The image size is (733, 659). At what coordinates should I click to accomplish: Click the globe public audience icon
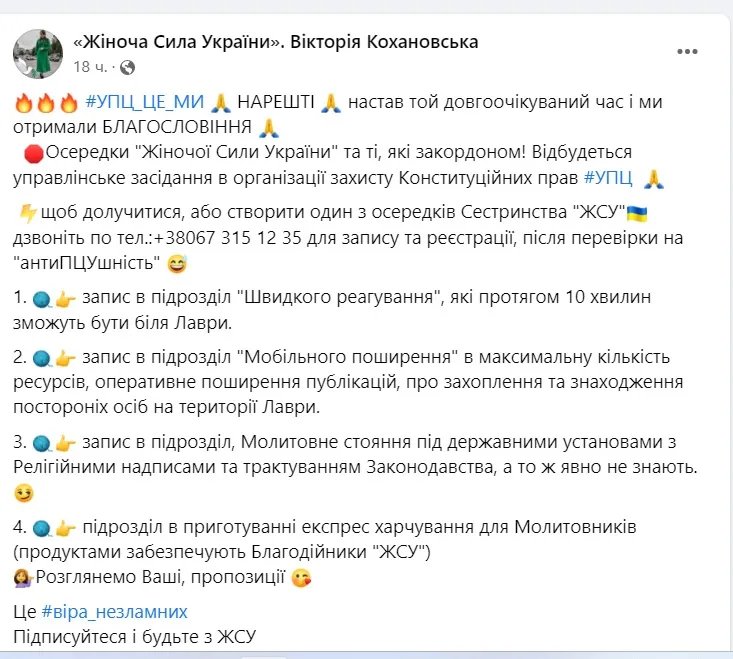(127, 67)
